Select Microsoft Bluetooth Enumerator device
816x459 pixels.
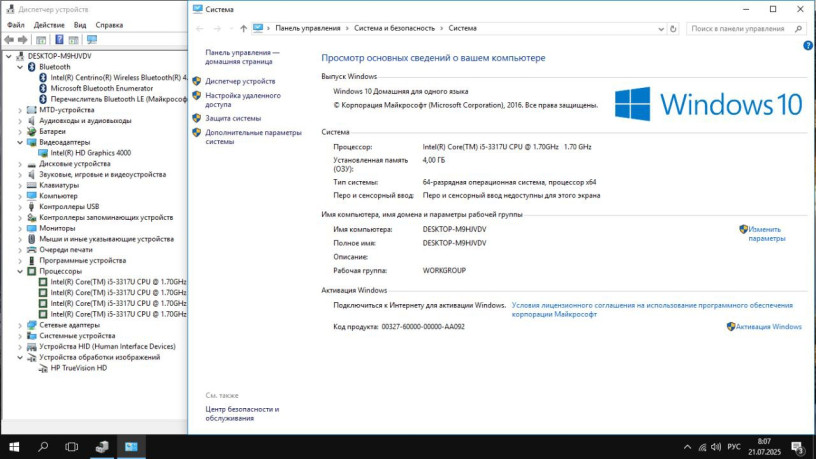tap(101, 88)
